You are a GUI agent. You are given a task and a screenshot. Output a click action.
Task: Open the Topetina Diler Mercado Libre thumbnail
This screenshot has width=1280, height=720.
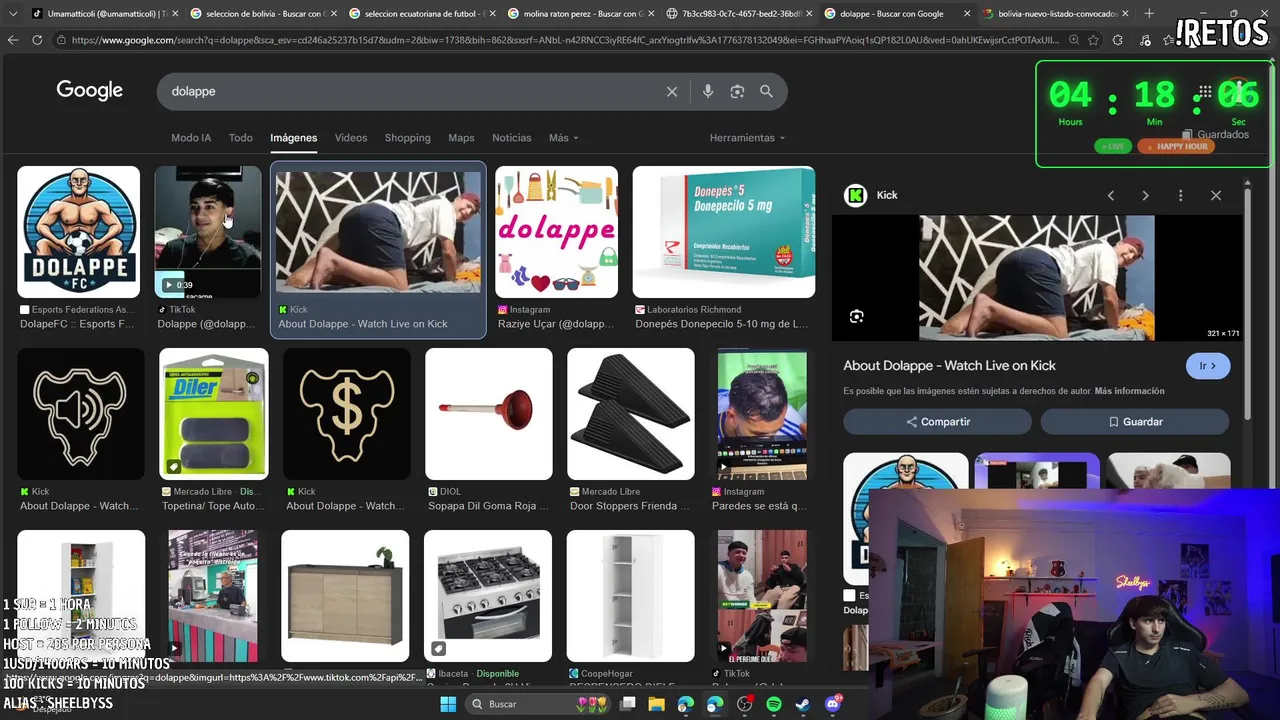tap(214, 414)
